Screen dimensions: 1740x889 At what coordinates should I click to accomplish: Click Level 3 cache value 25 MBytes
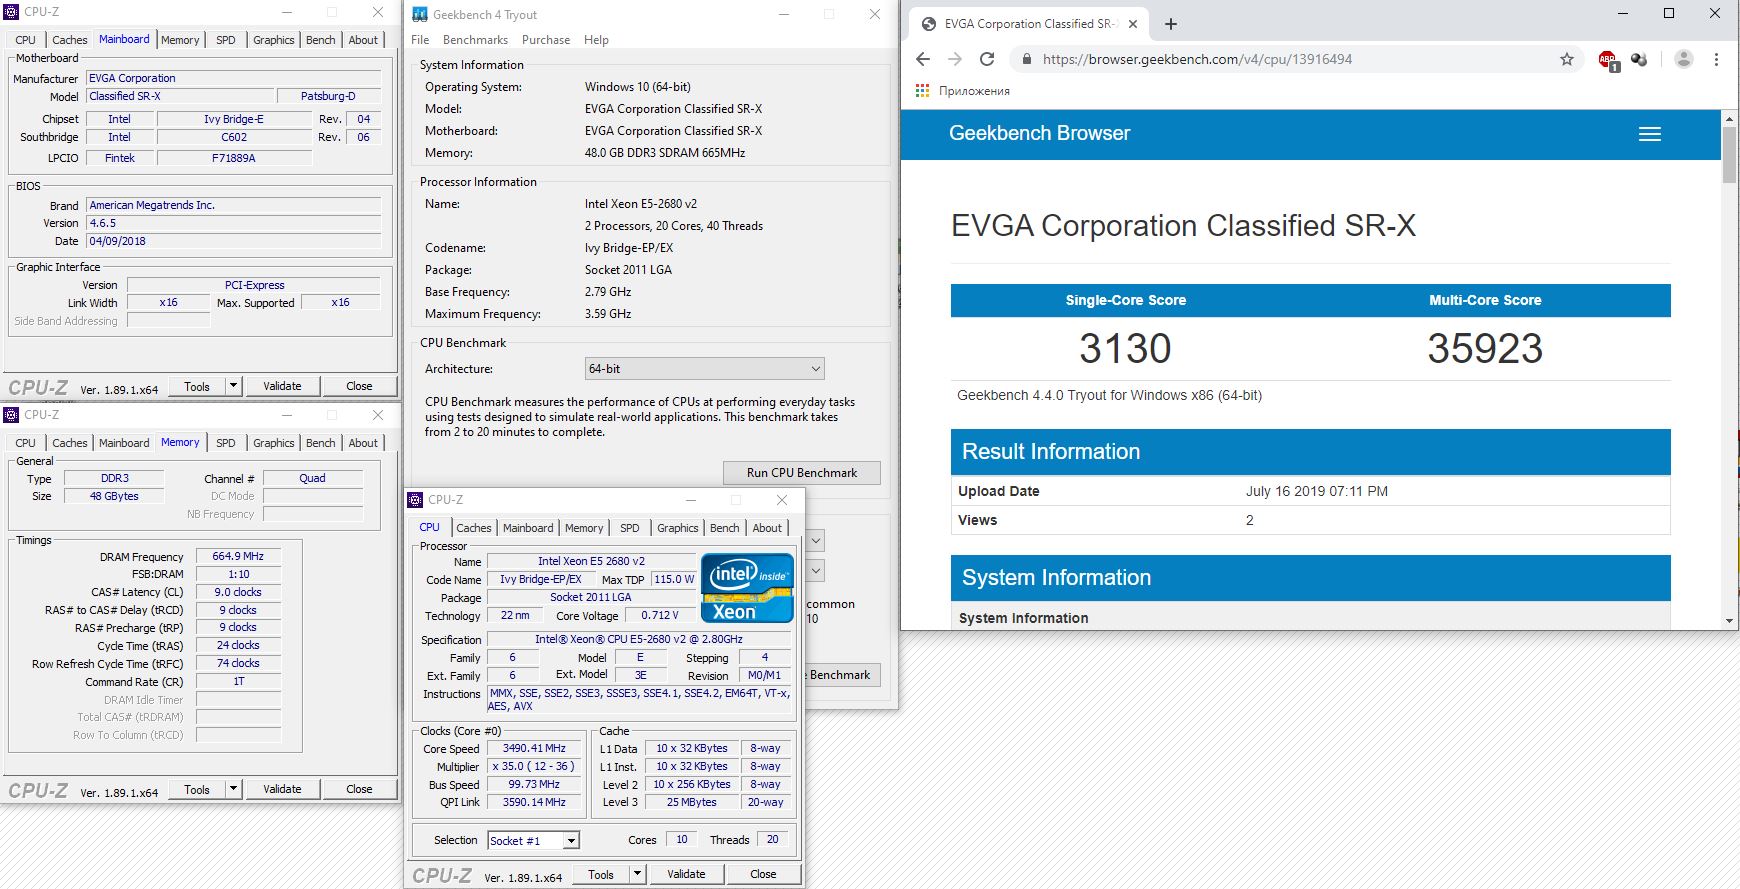pos(692,802)
